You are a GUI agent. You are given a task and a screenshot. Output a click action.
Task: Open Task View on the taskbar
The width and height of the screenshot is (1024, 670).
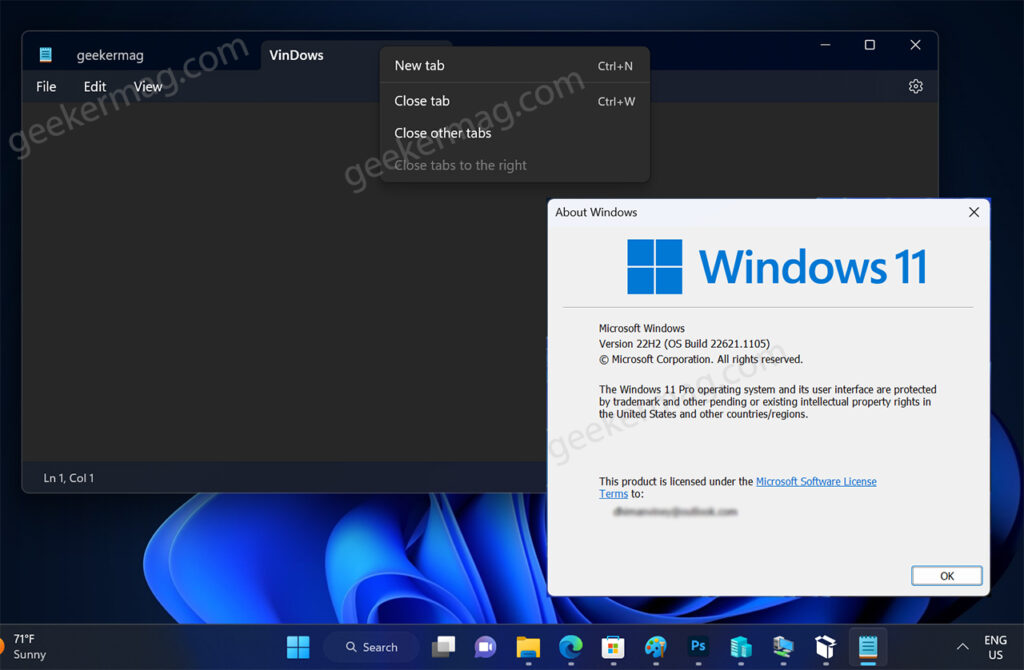click(x=443, y=646)
